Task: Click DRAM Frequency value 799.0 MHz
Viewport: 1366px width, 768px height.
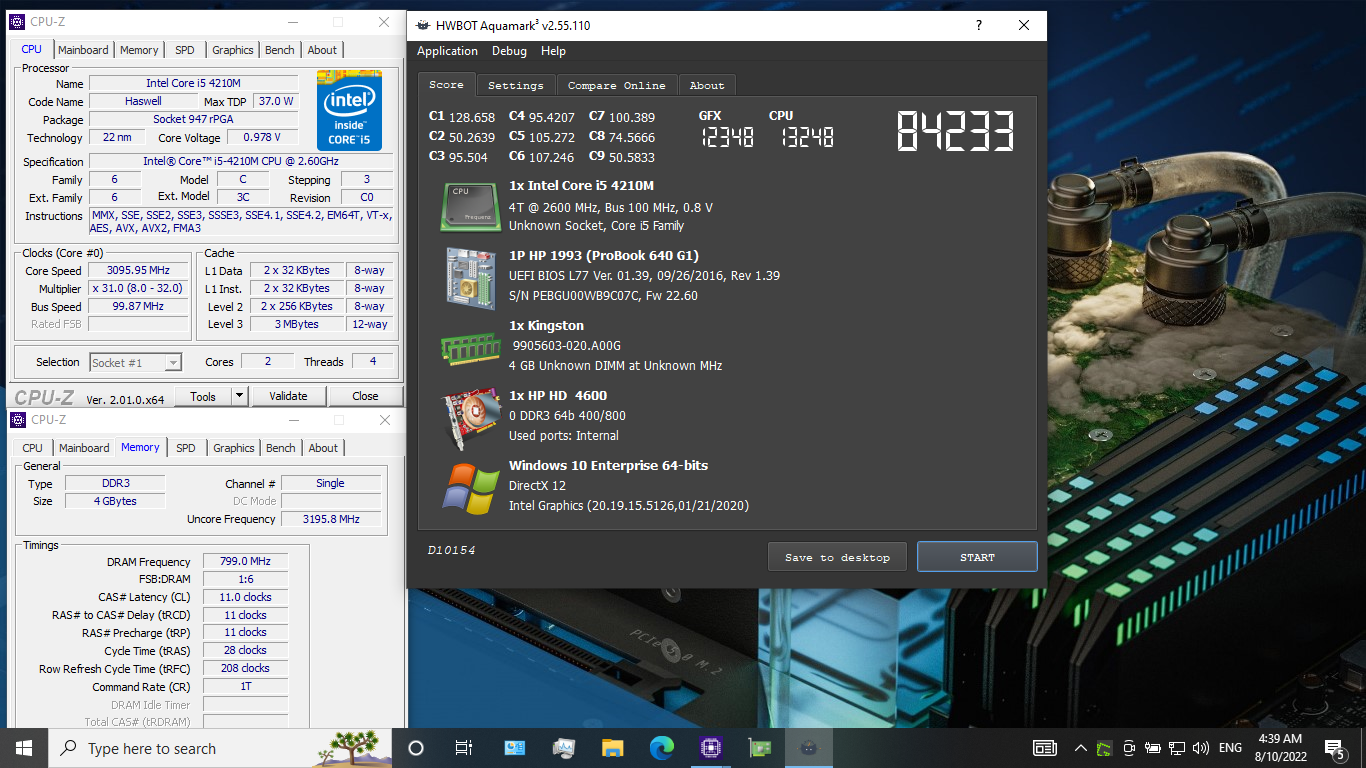Action: point(245,561)
